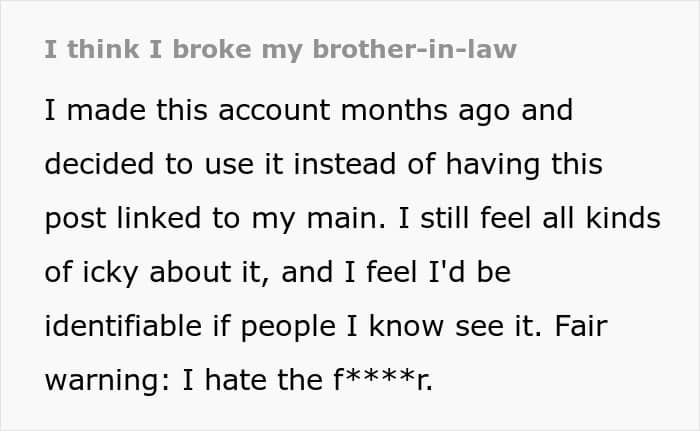This screenshot has height=431, width=700.
Task: Click the word "hate" in the last line
Action: tap(236, 380)
